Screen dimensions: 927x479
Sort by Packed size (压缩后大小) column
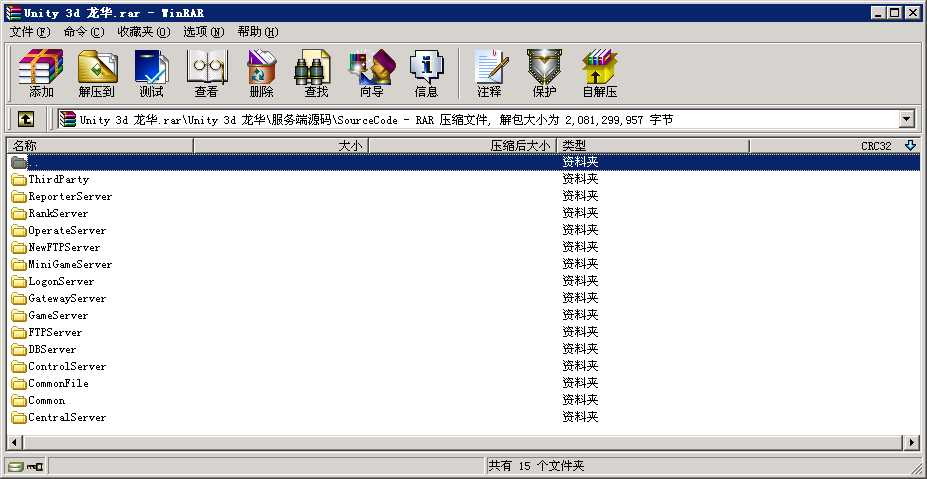click(463, 145)
